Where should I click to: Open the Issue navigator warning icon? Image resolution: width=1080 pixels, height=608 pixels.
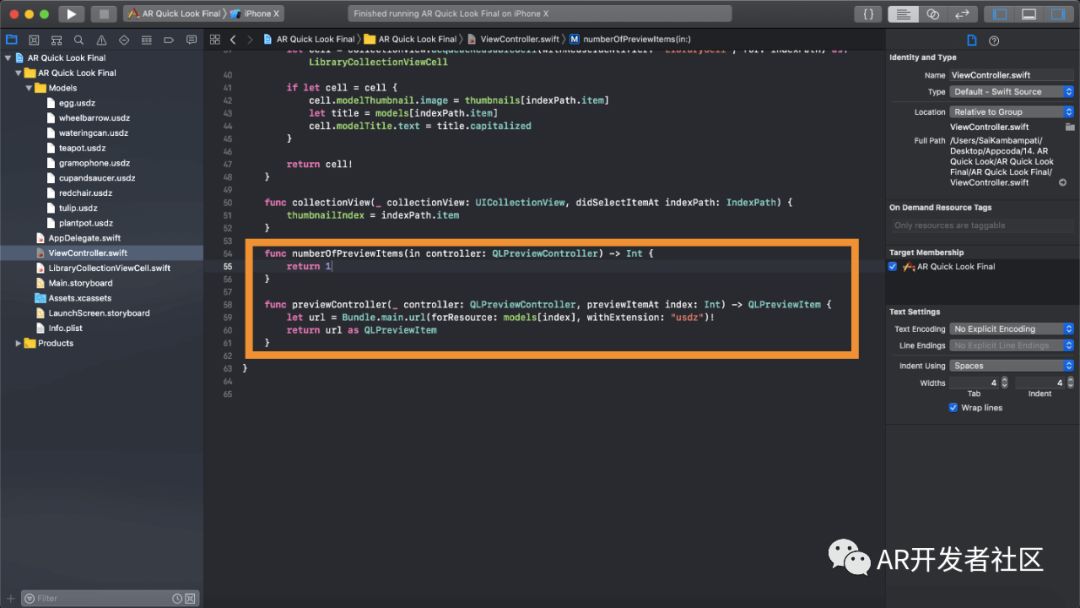click(x=101, y=39)
